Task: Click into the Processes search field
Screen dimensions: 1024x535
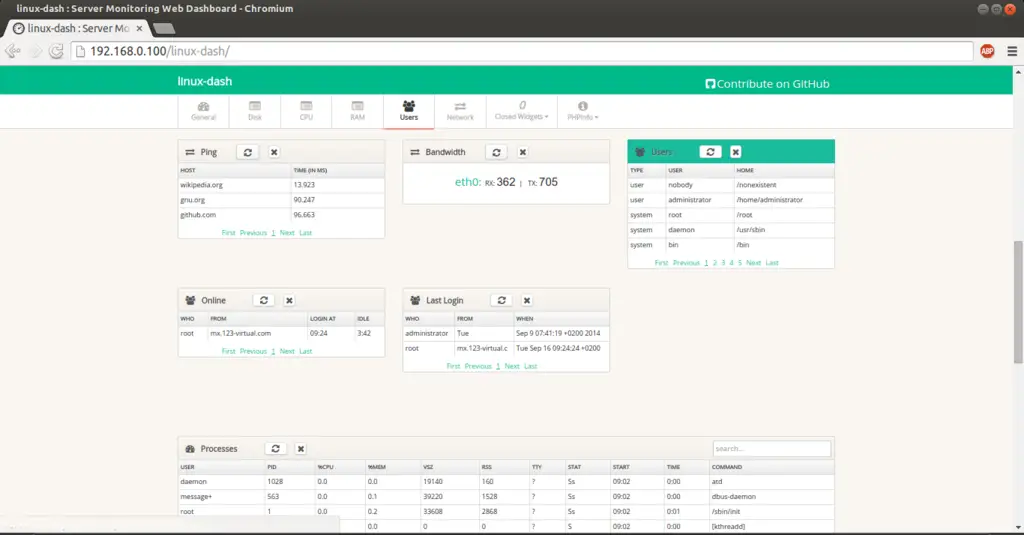Action: 771,449
